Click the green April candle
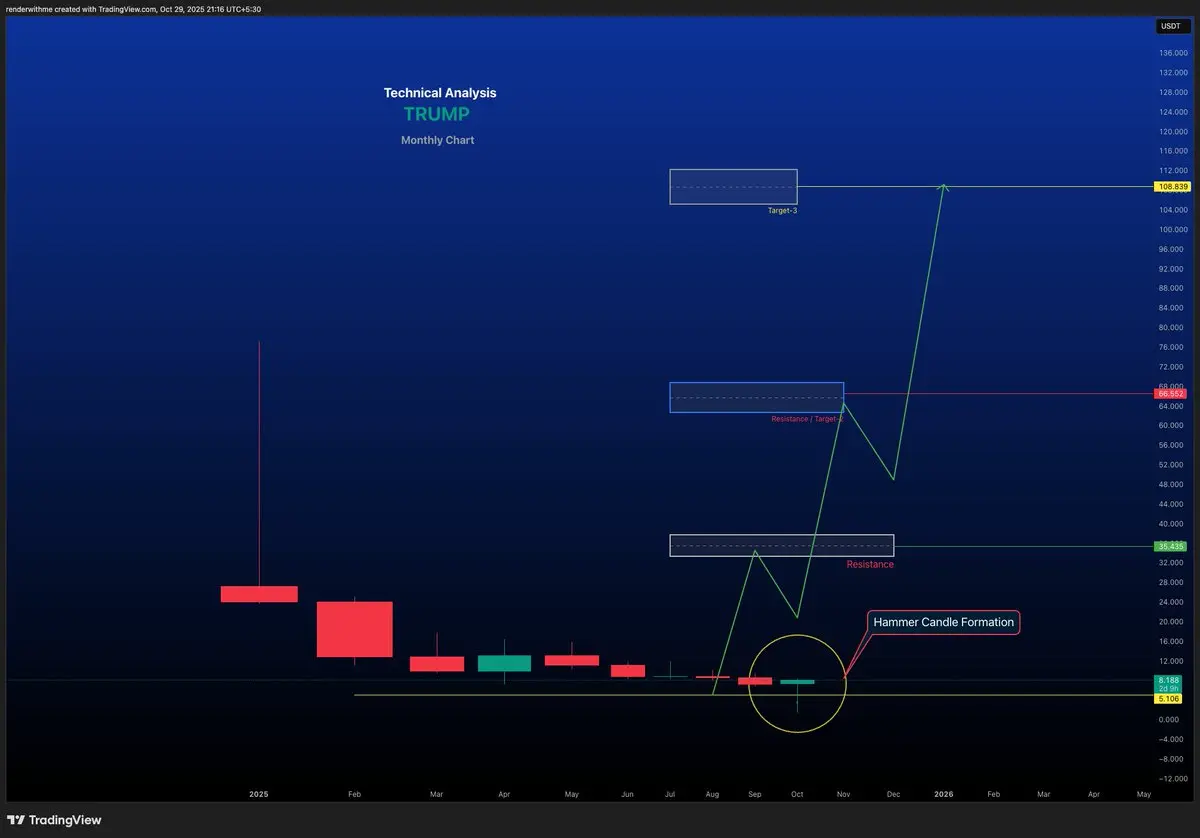 (x=504, y=663)
